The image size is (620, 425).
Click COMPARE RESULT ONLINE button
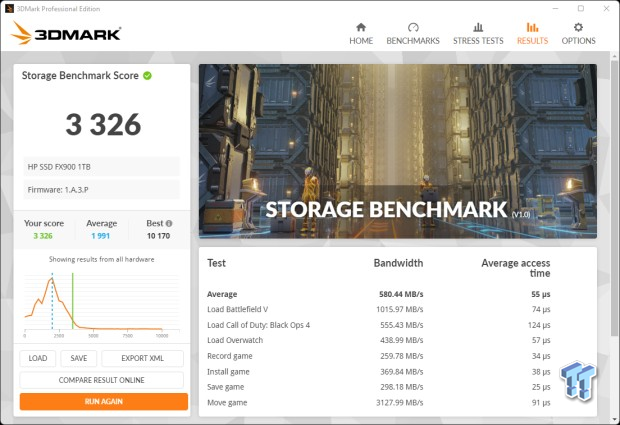click(x=102, y=380)
